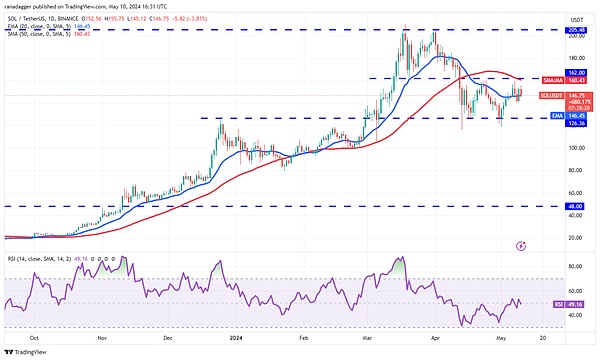Screen dimensions: 600x360
Task: Click the EMA 20 indicator legend
Action: click(49, 26)
